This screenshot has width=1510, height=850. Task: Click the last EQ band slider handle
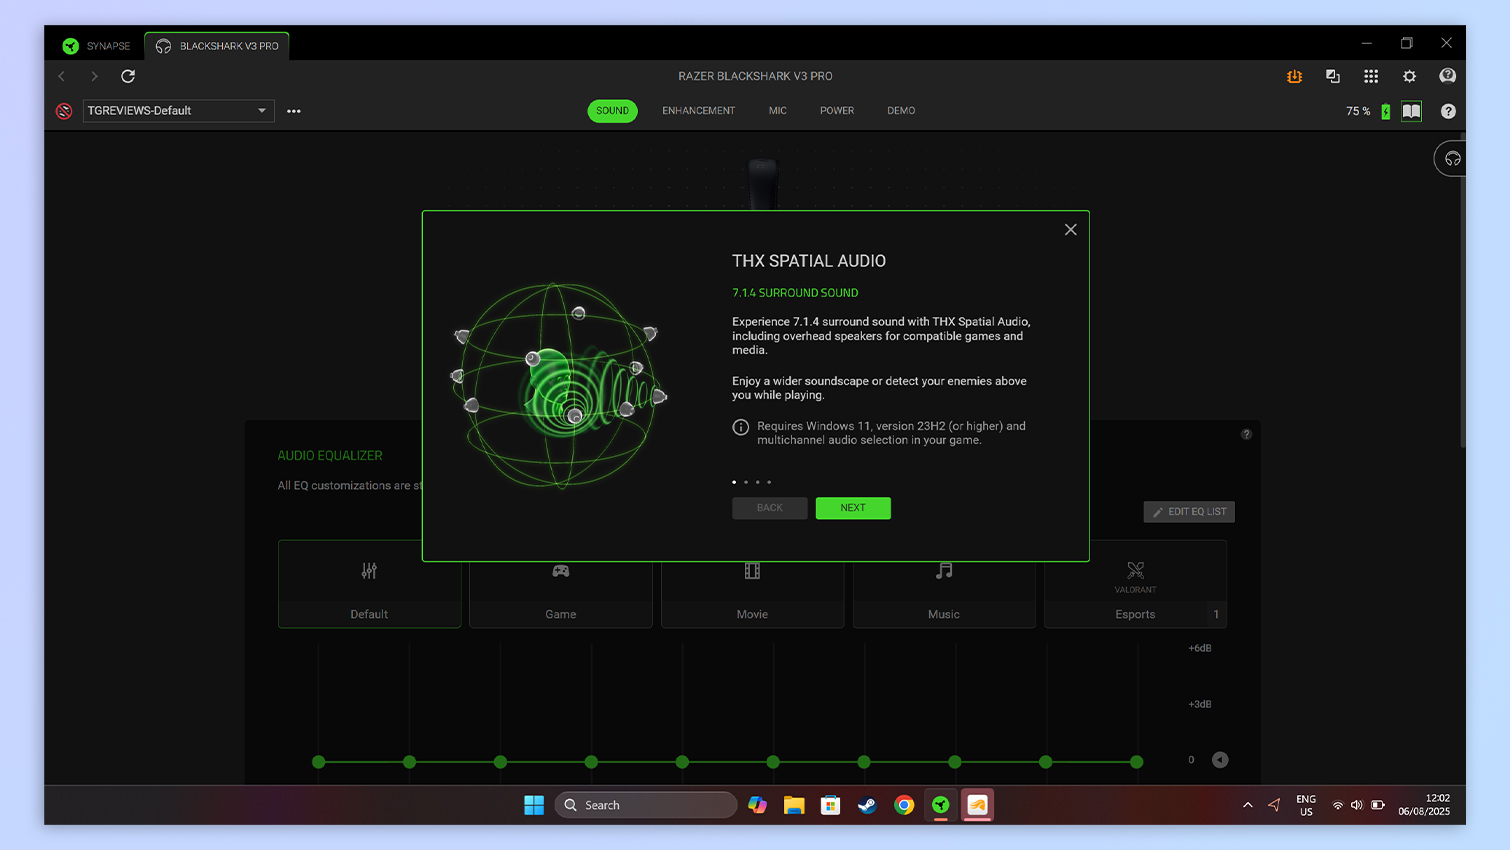coord(1137,762)
